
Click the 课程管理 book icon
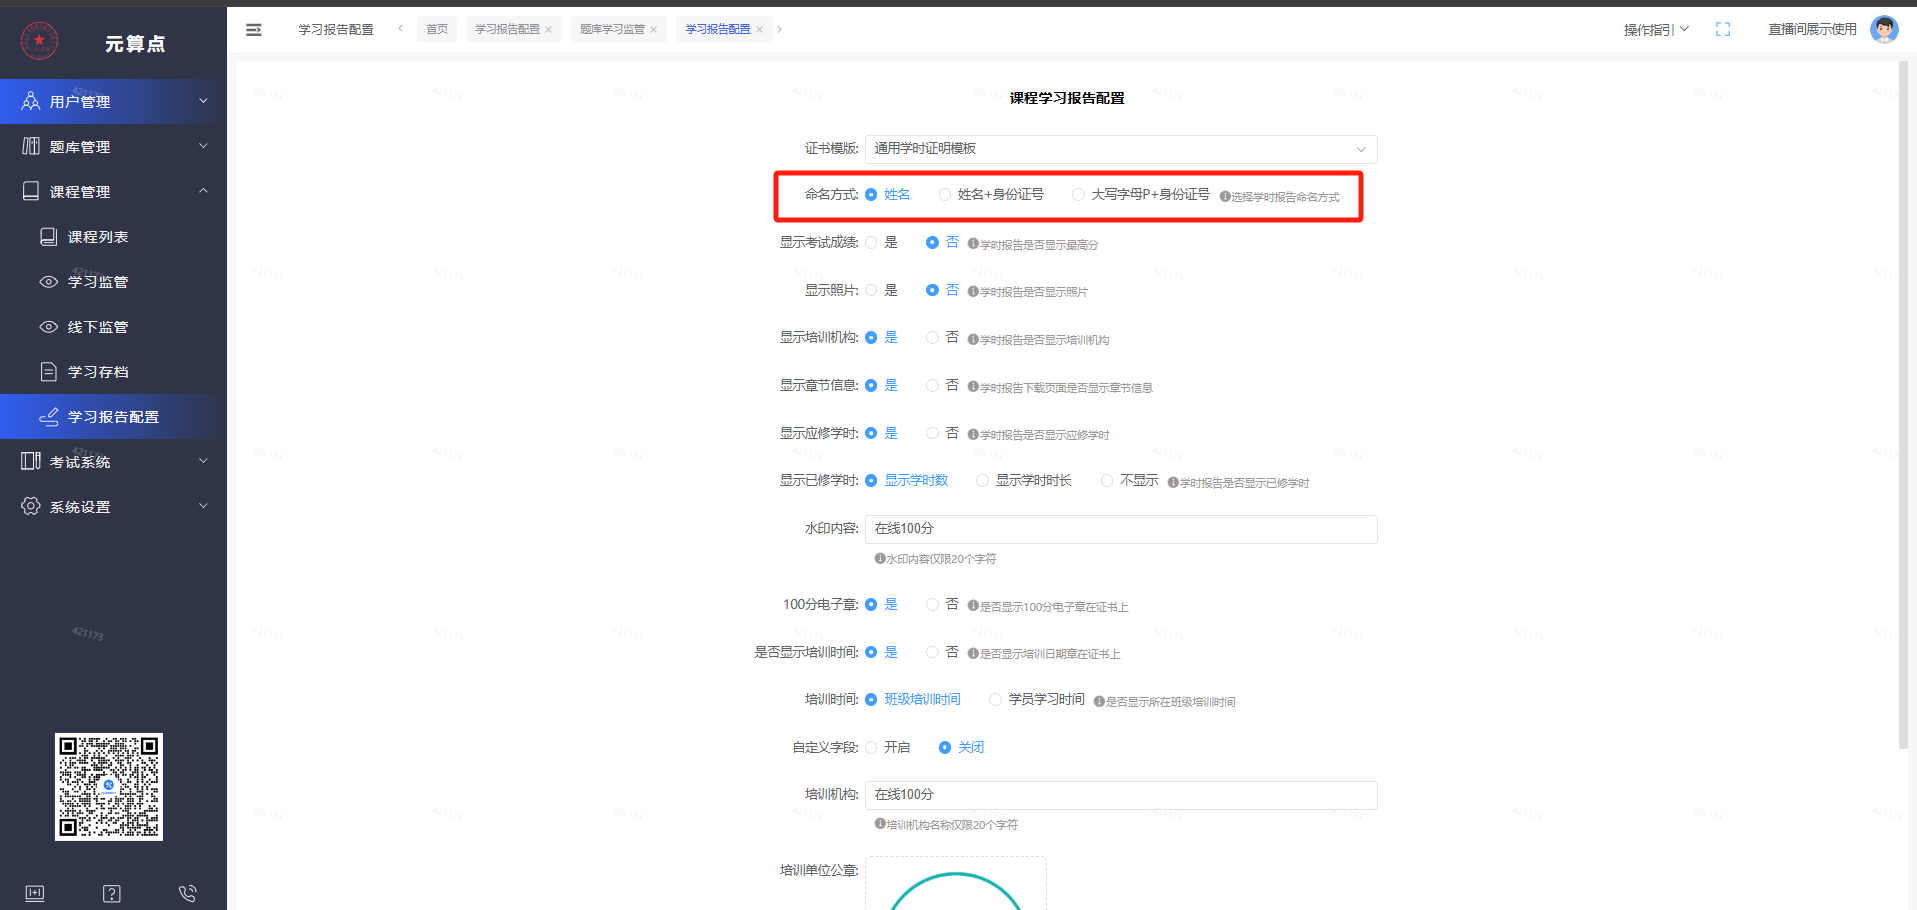click(31, 191)
